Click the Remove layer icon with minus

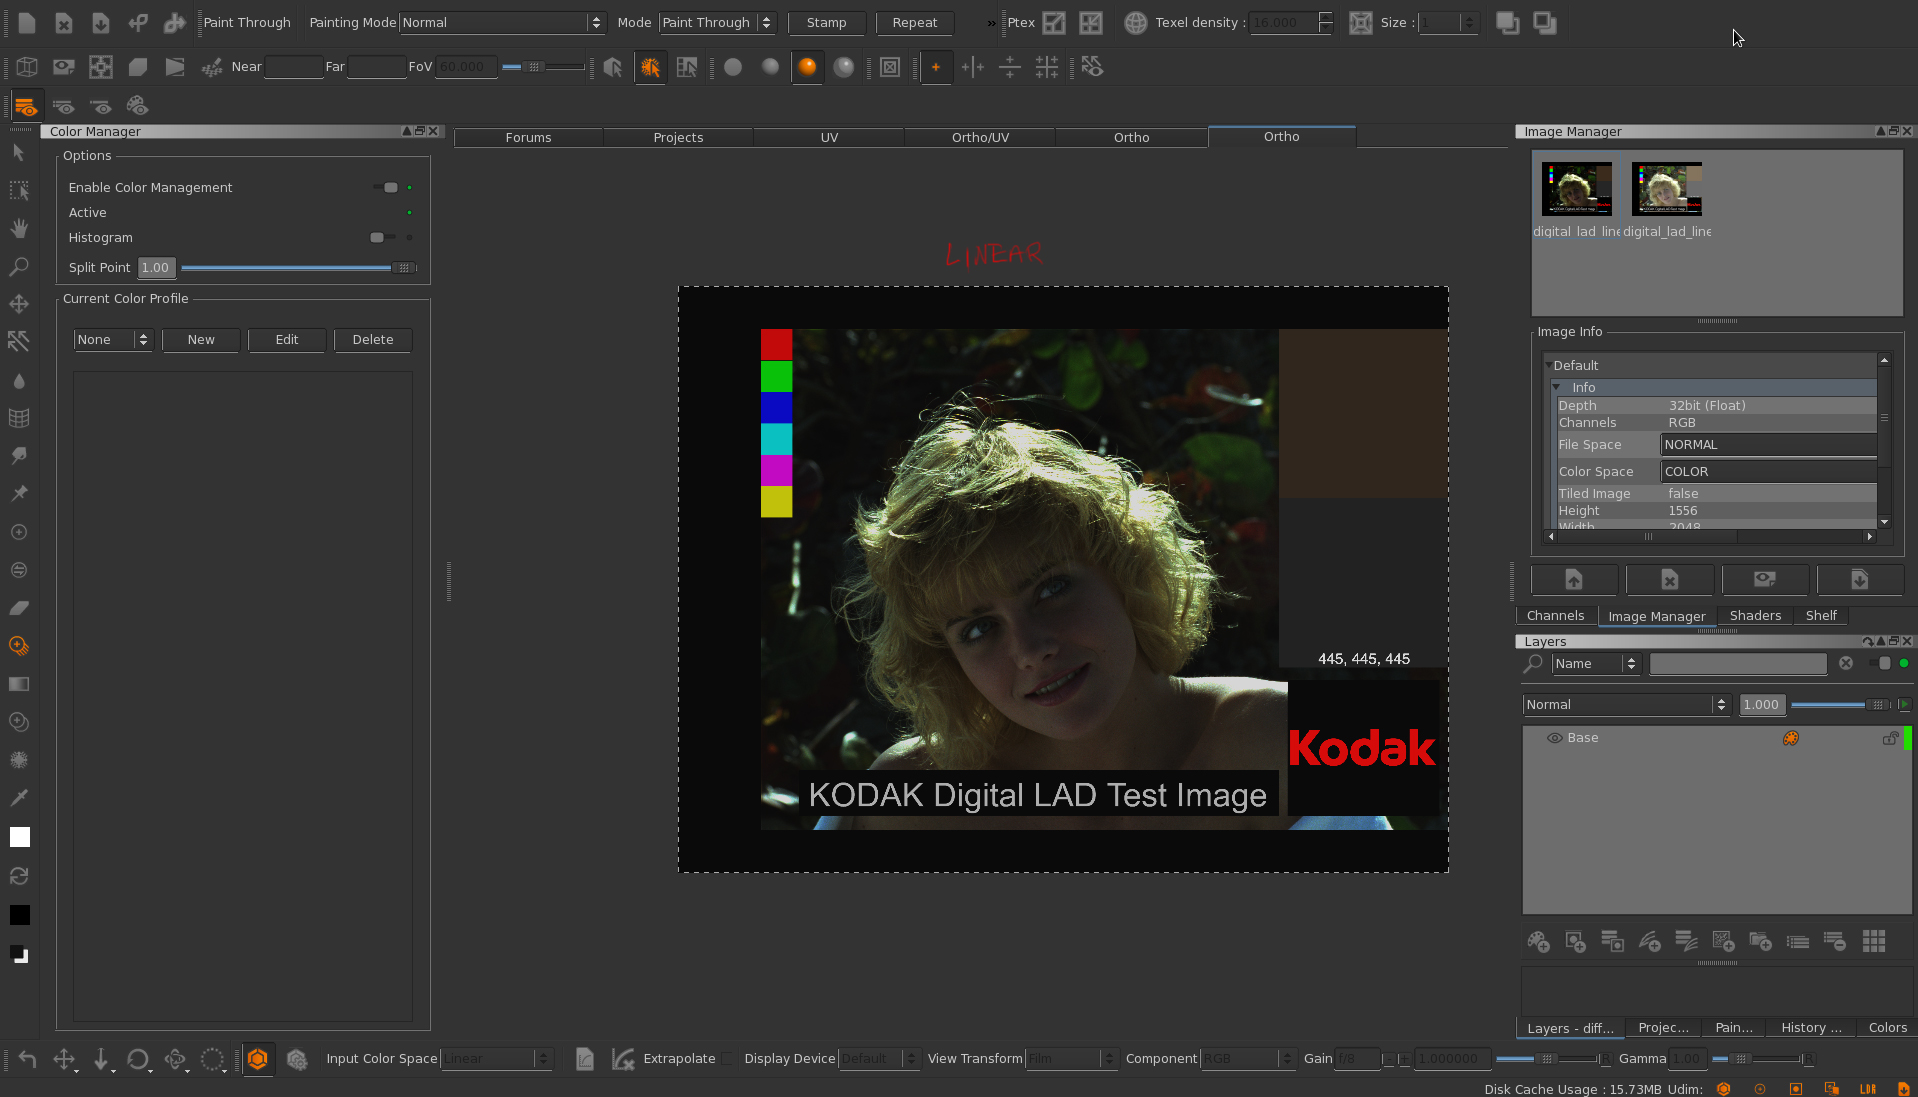tap(1835, 941)
